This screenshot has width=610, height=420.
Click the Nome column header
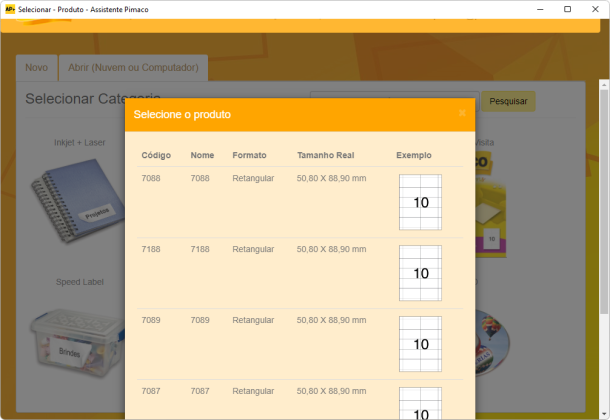click(x=202, y=155)
